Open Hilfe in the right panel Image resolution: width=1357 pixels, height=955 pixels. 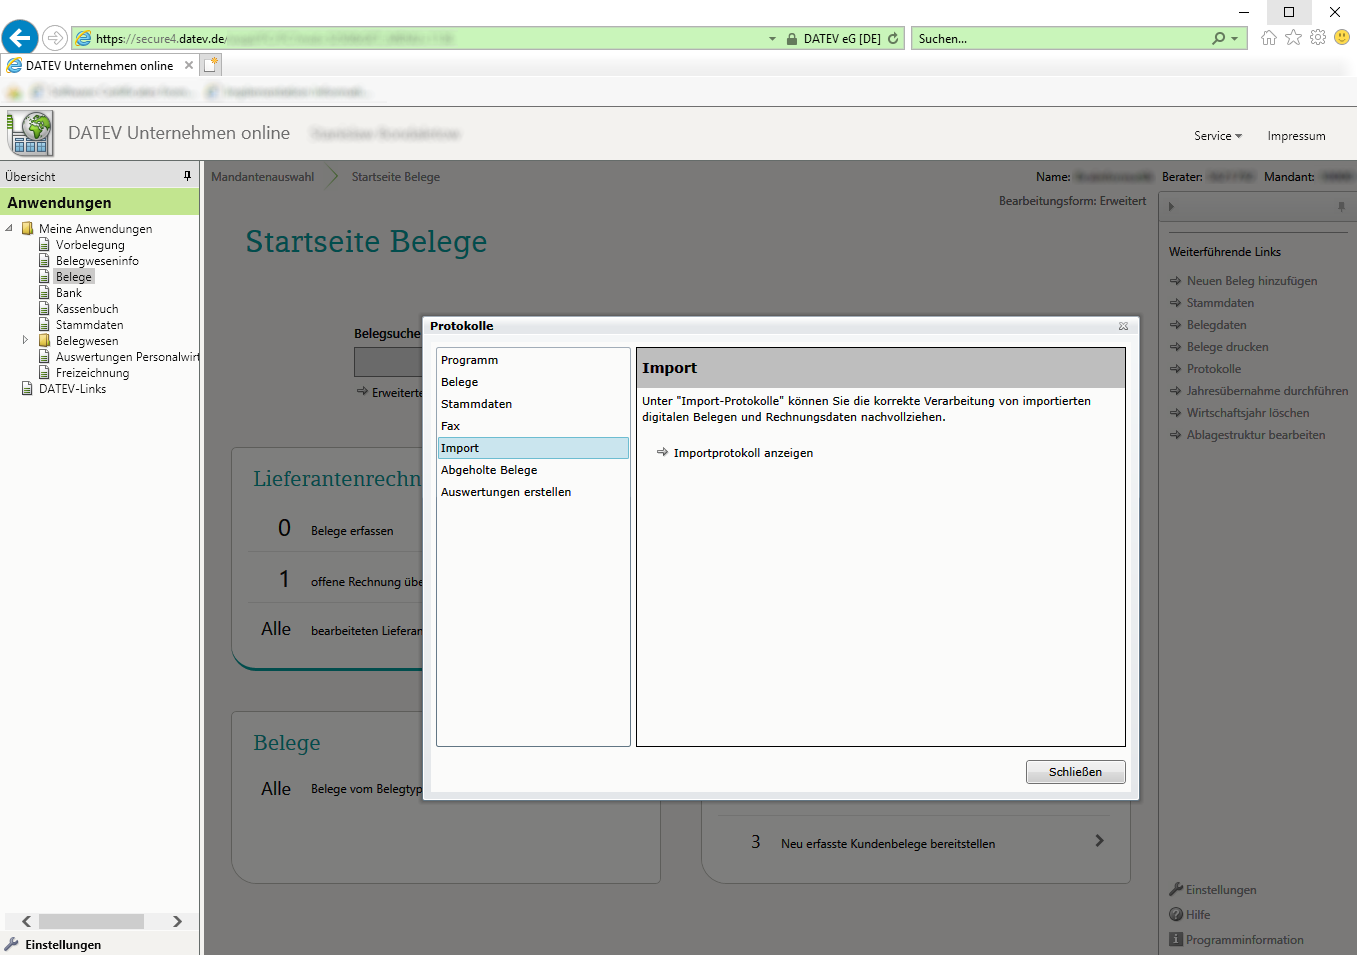1198,915
